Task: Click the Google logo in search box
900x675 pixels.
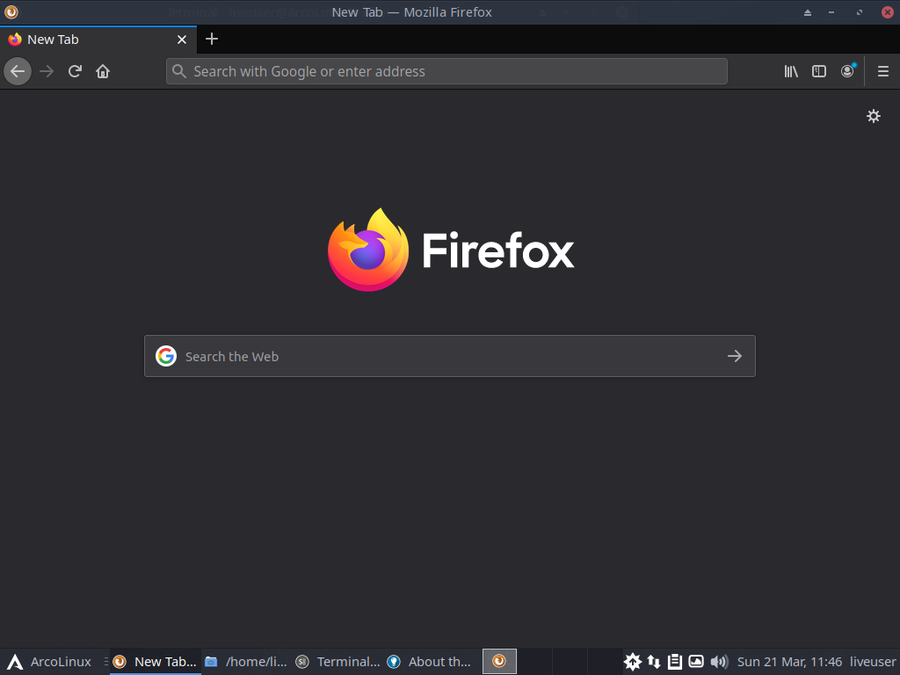Action: click(x=166, y=356)
